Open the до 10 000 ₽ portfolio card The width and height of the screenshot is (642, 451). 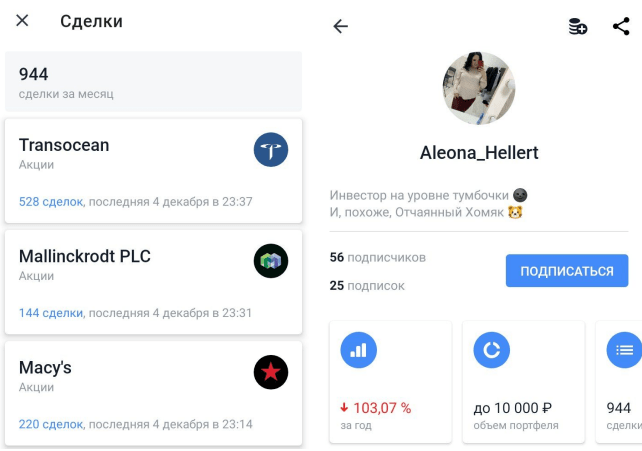[523, 382]
